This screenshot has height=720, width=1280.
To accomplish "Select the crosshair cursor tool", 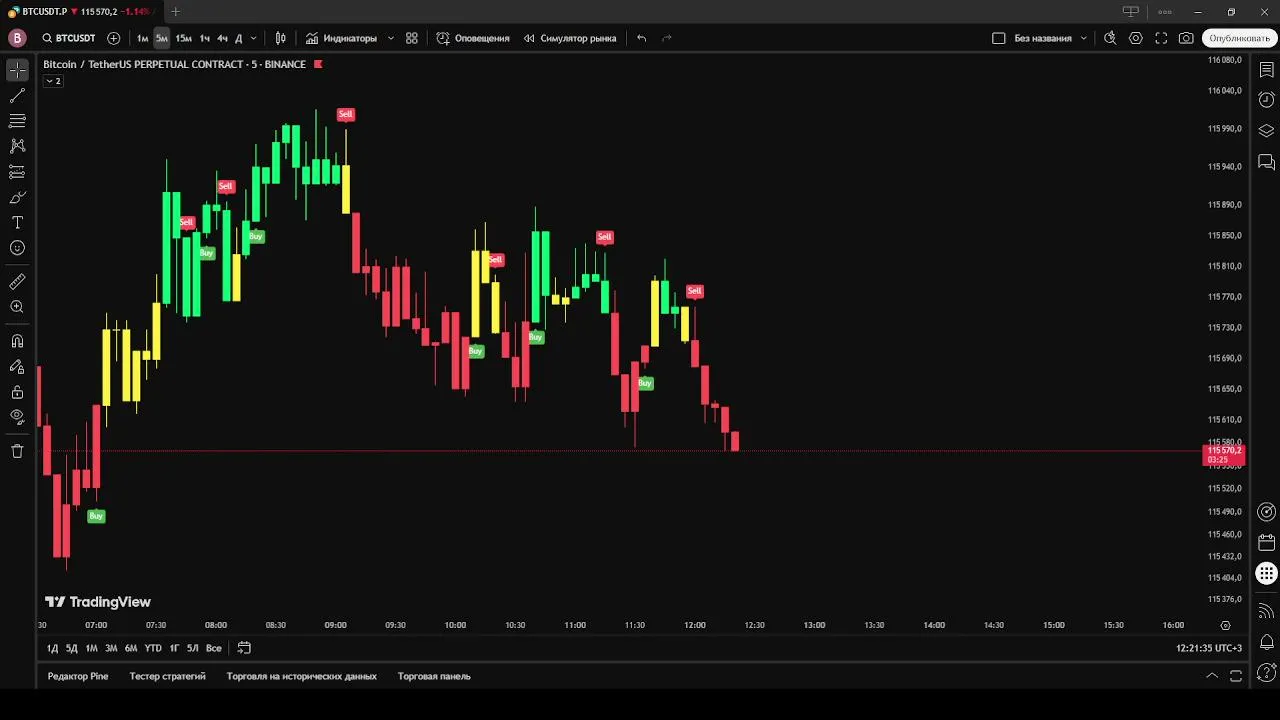I will 17,70.
